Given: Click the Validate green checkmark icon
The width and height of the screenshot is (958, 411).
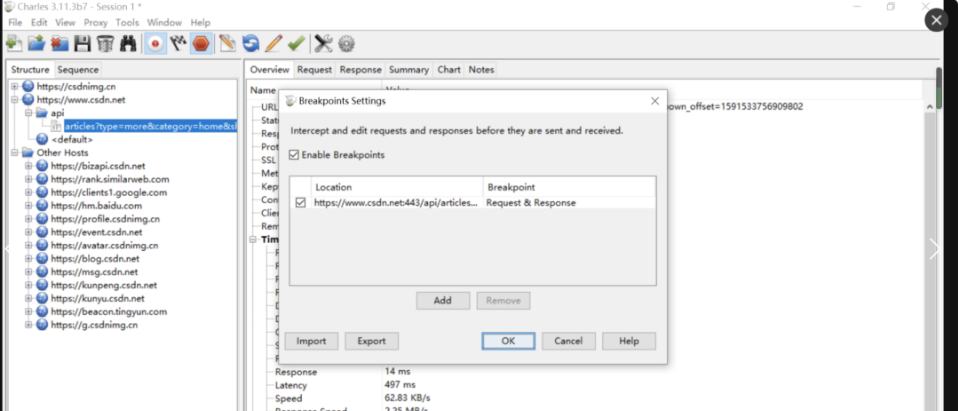Looking at the screenshot, I should 296,44.
